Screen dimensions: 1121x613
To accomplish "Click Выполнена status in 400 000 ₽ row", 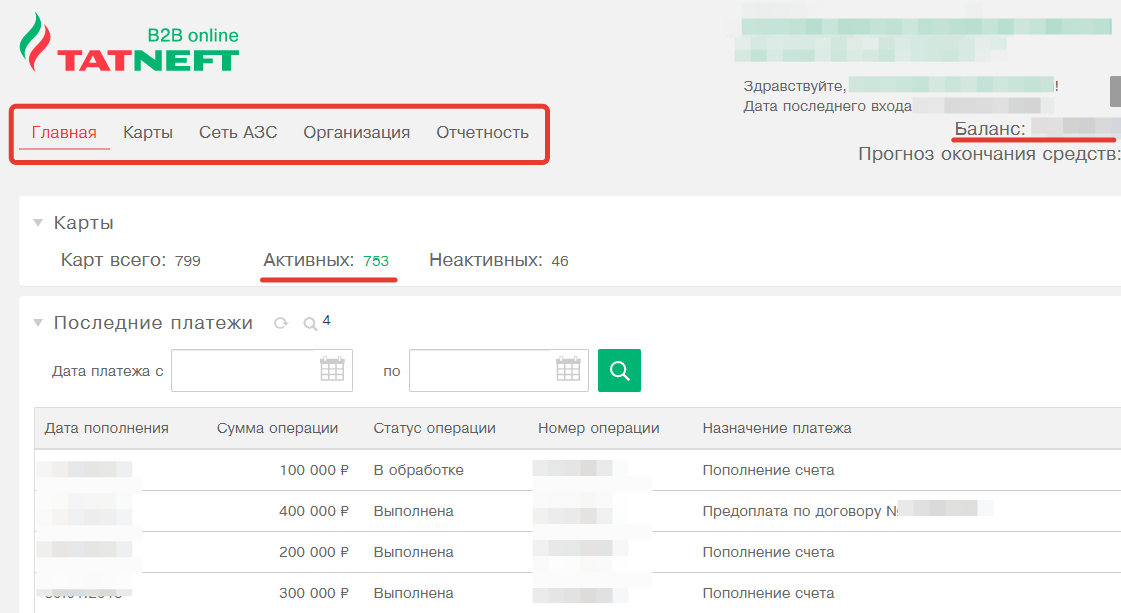I will pos(413,511).
